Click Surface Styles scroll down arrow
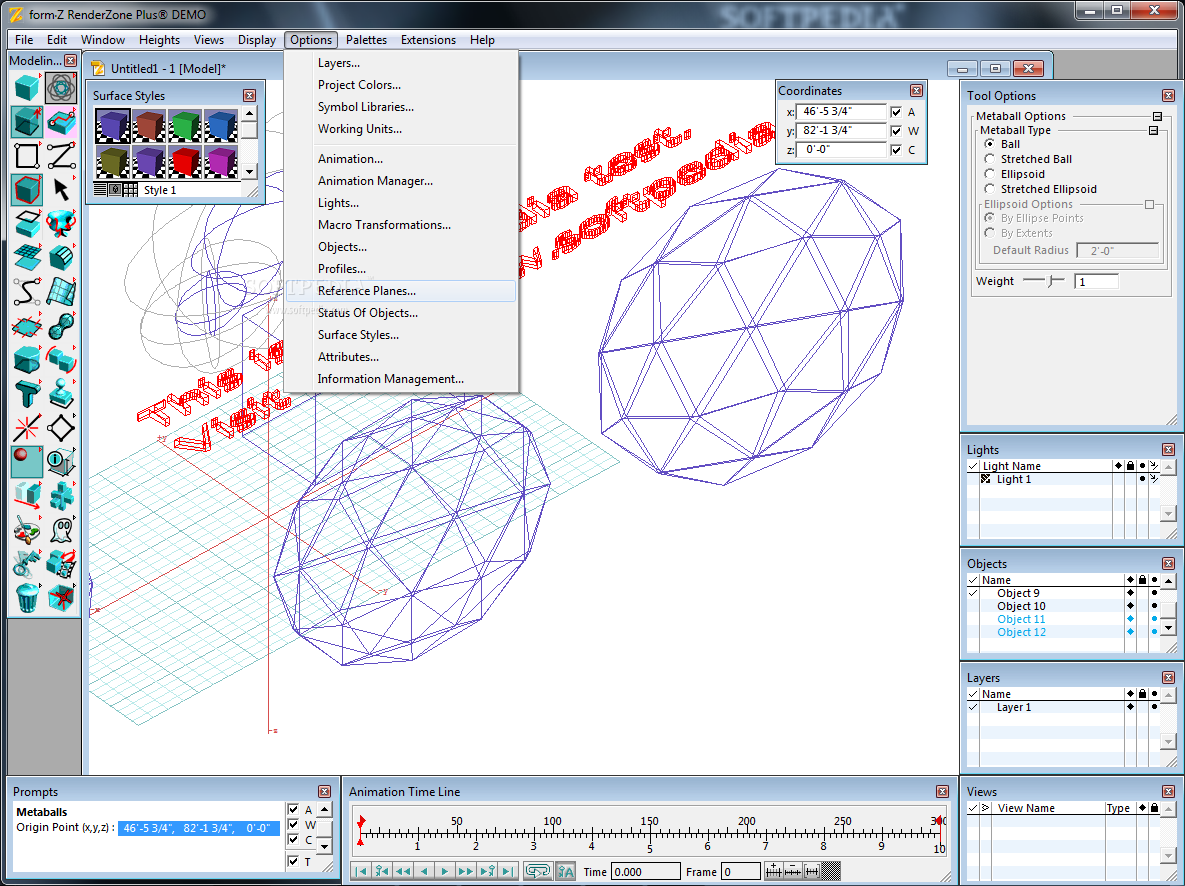 pyautogui.click(x=249, y=172)
